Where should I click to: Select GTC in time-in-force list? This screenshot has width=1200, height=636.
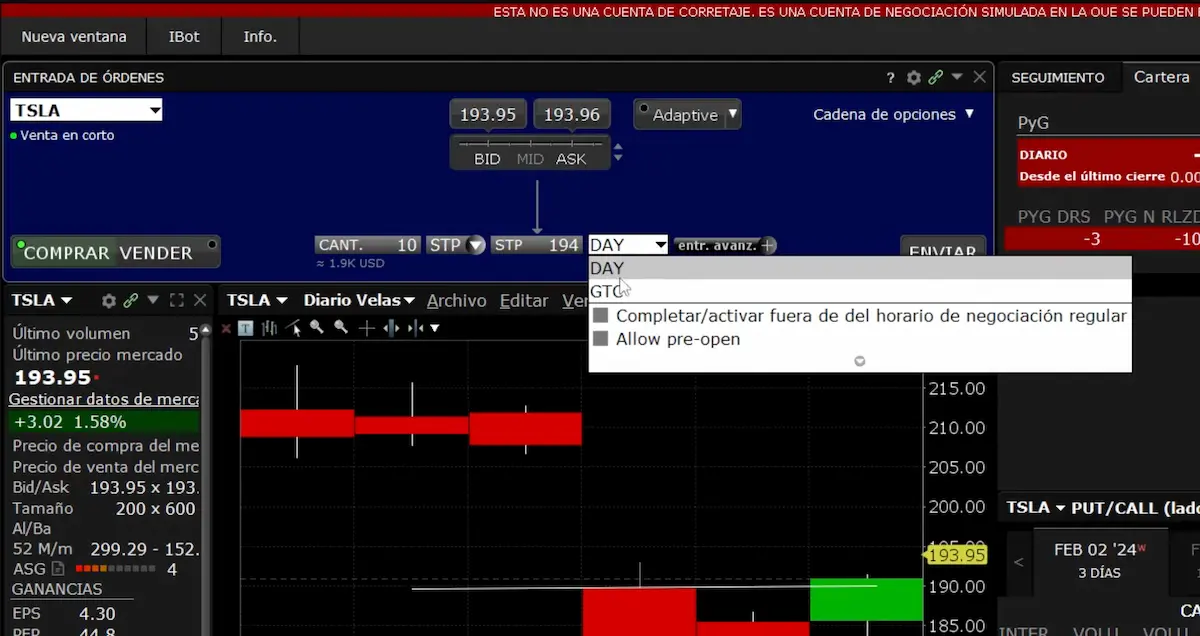point(606,292)
